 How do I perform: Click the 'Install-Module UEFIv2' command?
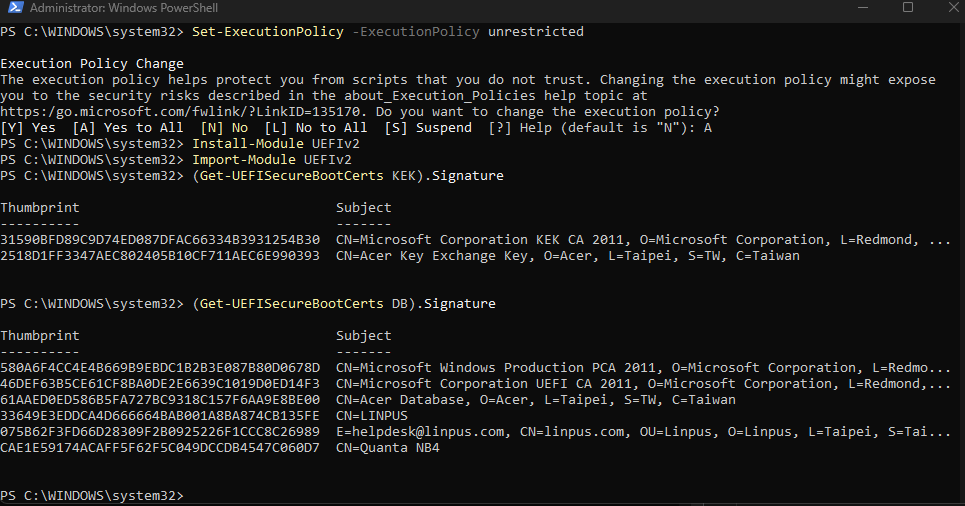pos(276,143)
